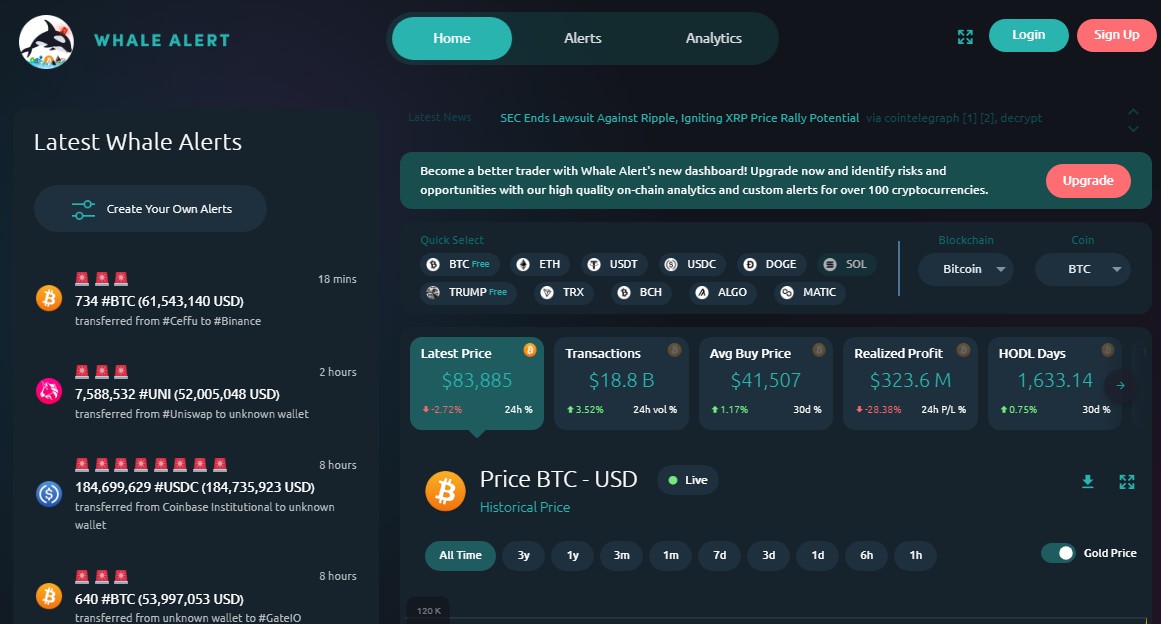1161x624 pixels.
Task: Click the USDC coin icon in alerts list
Action: pos(49,493)
